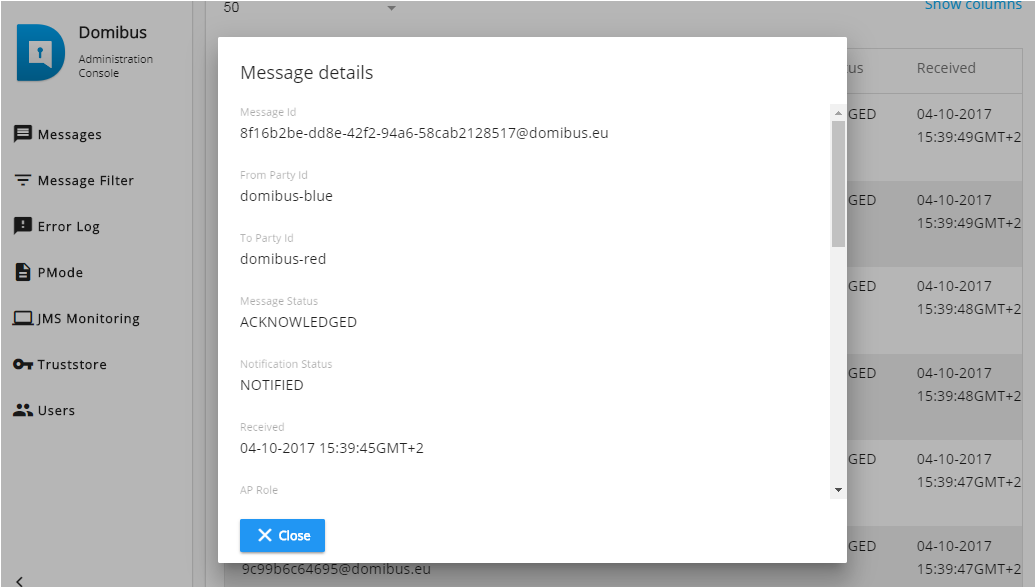Screen dimensions: 1036x588
Task: Sort by the Received column header
Action: click(945, 68)
